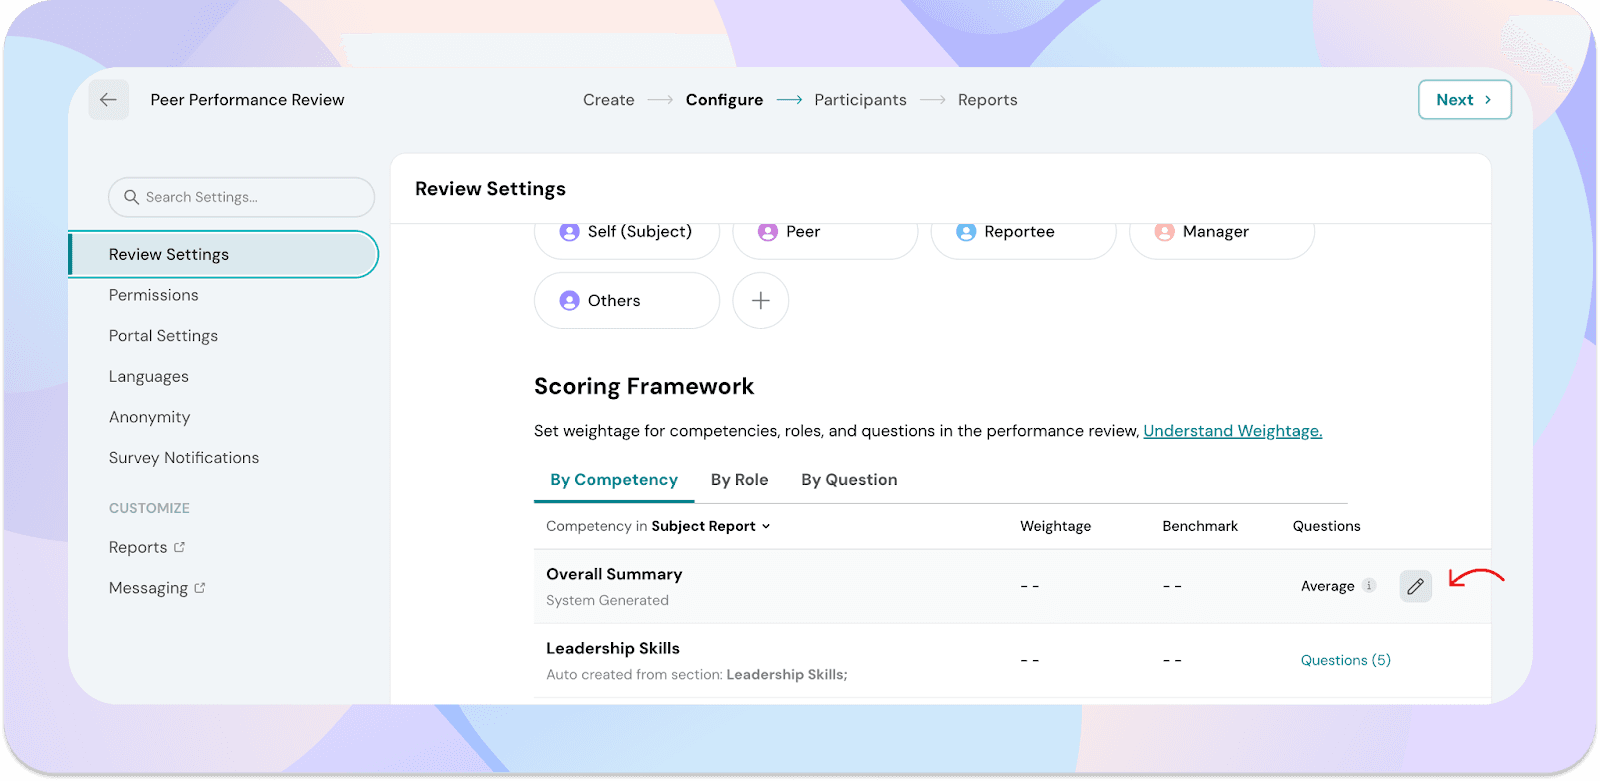Image resolution: width=1600 pixels, height=781 pixels.
Task: Jump to the Participants step
Action: [860, 100]
